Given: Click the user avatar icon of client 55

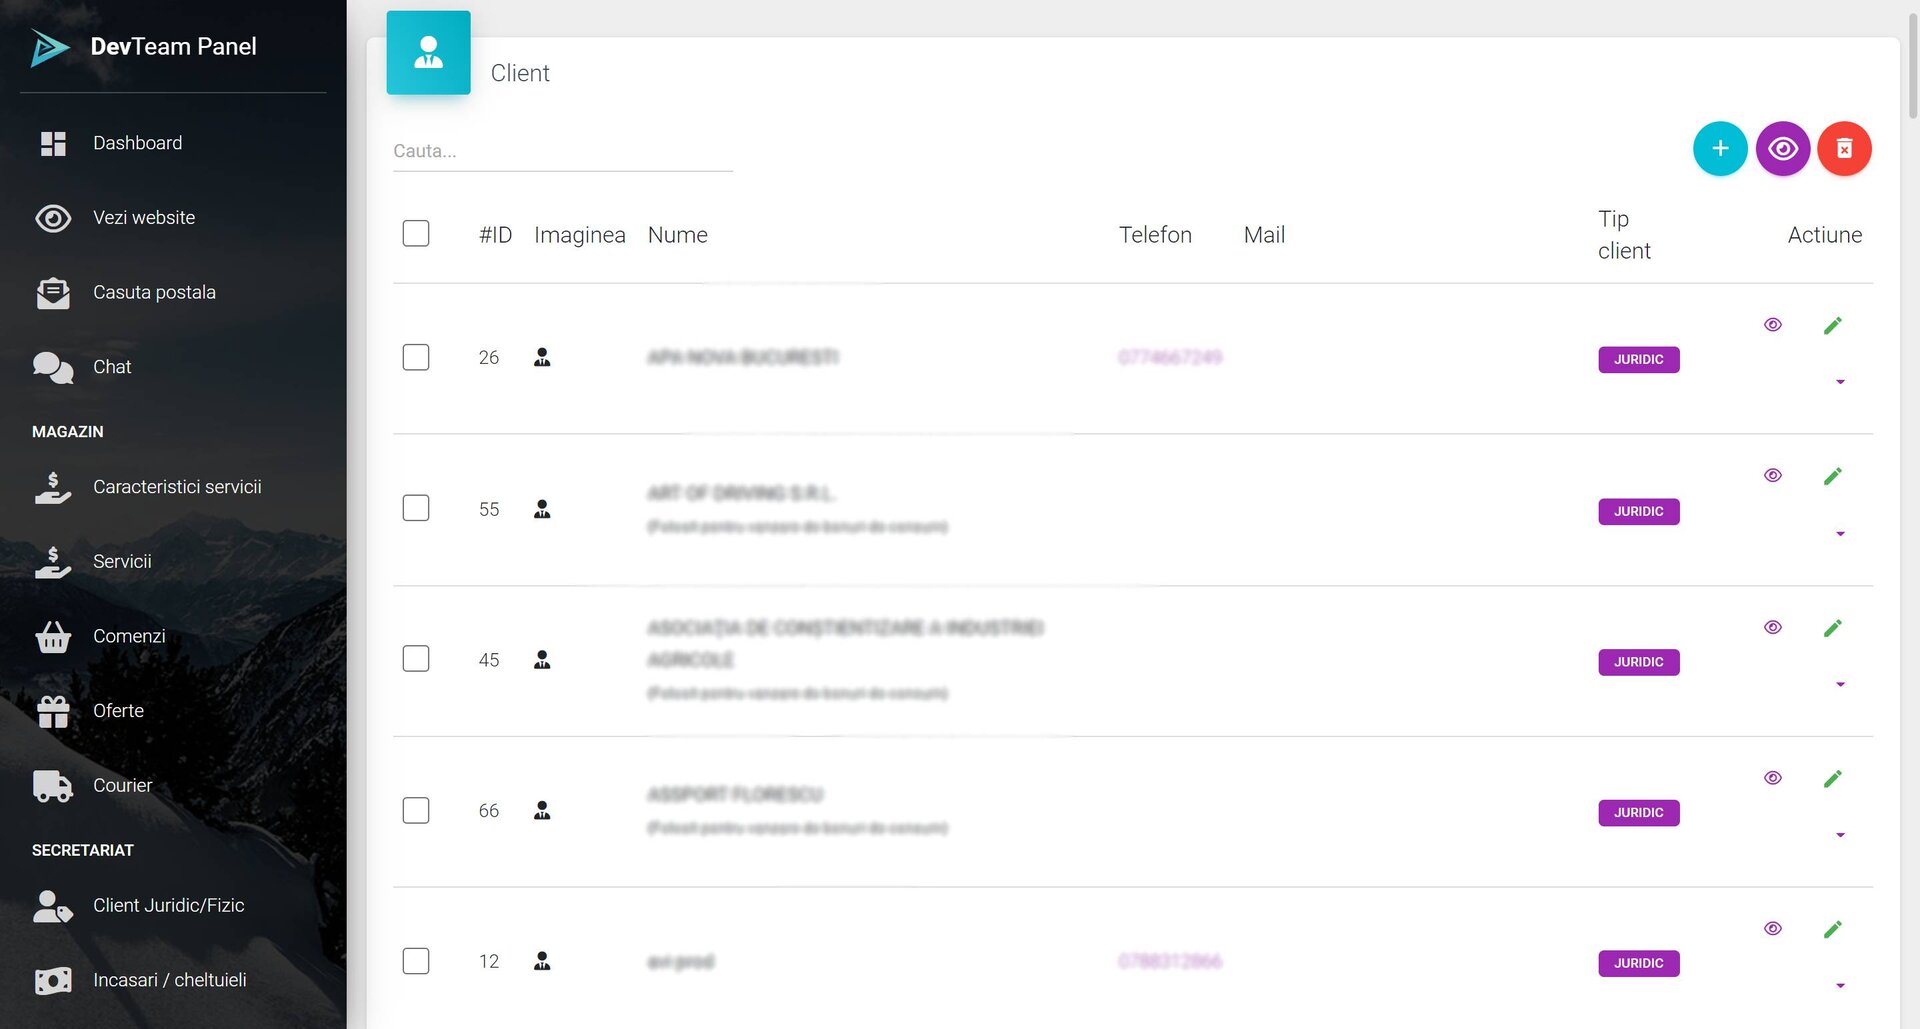Looking at the screenshot, I should pos(542,509).
